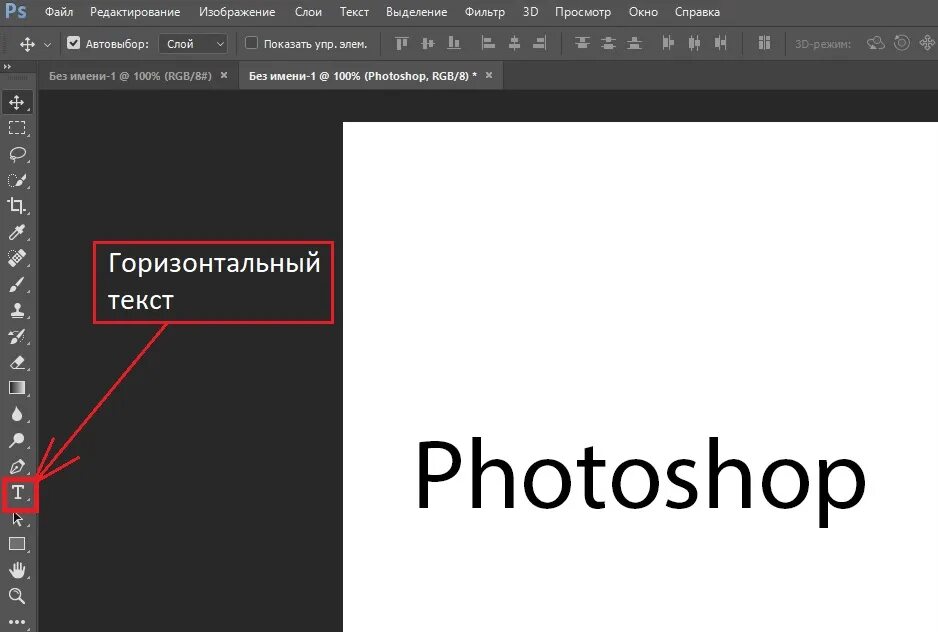Select the Crop tool

(17, 206)
